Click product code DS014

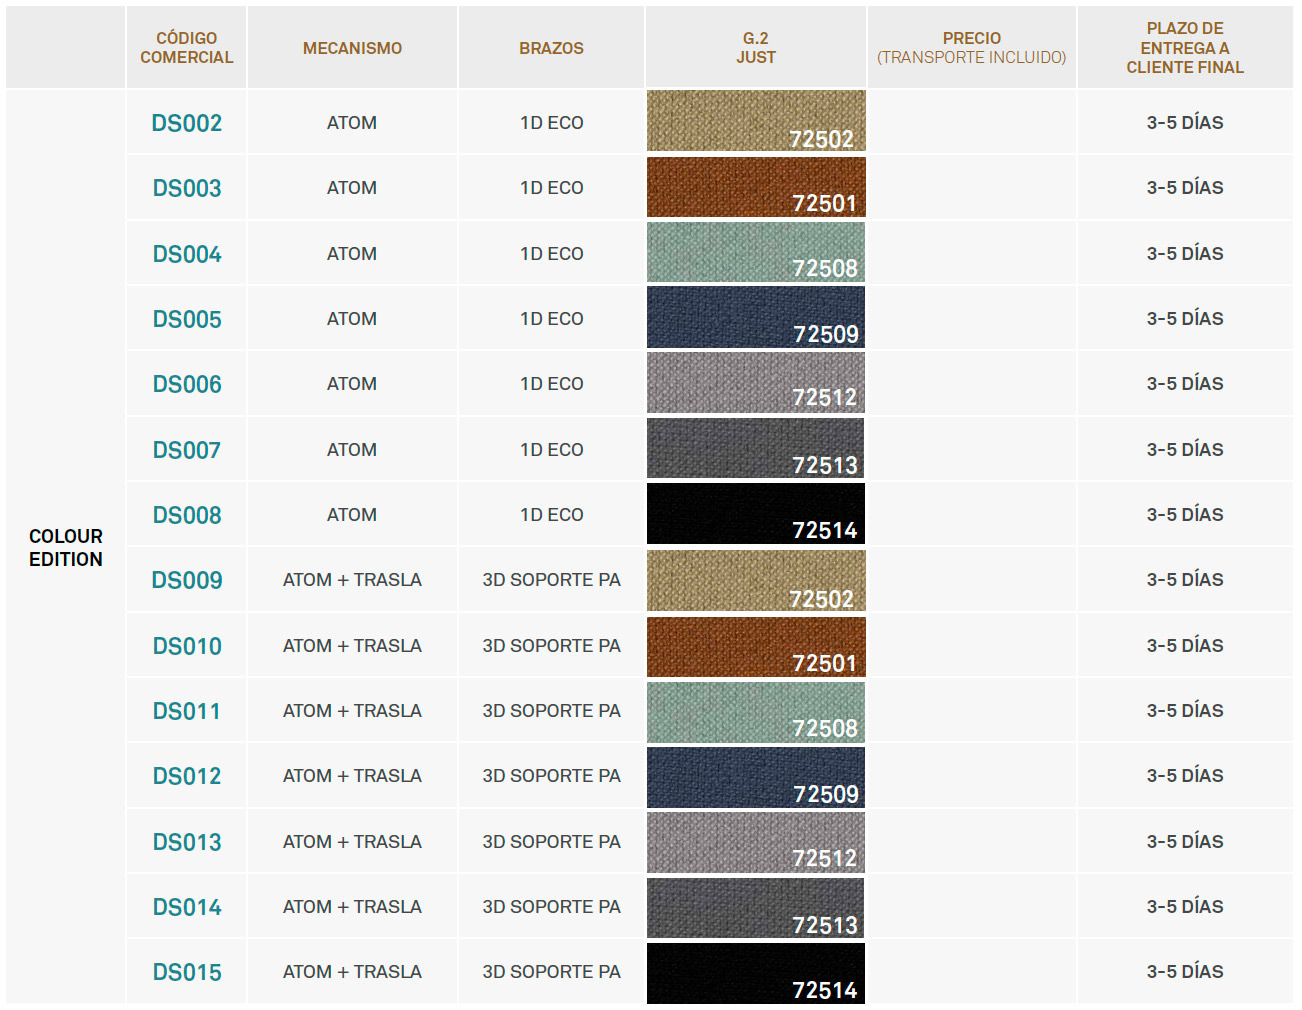click(x=187, y=907)
